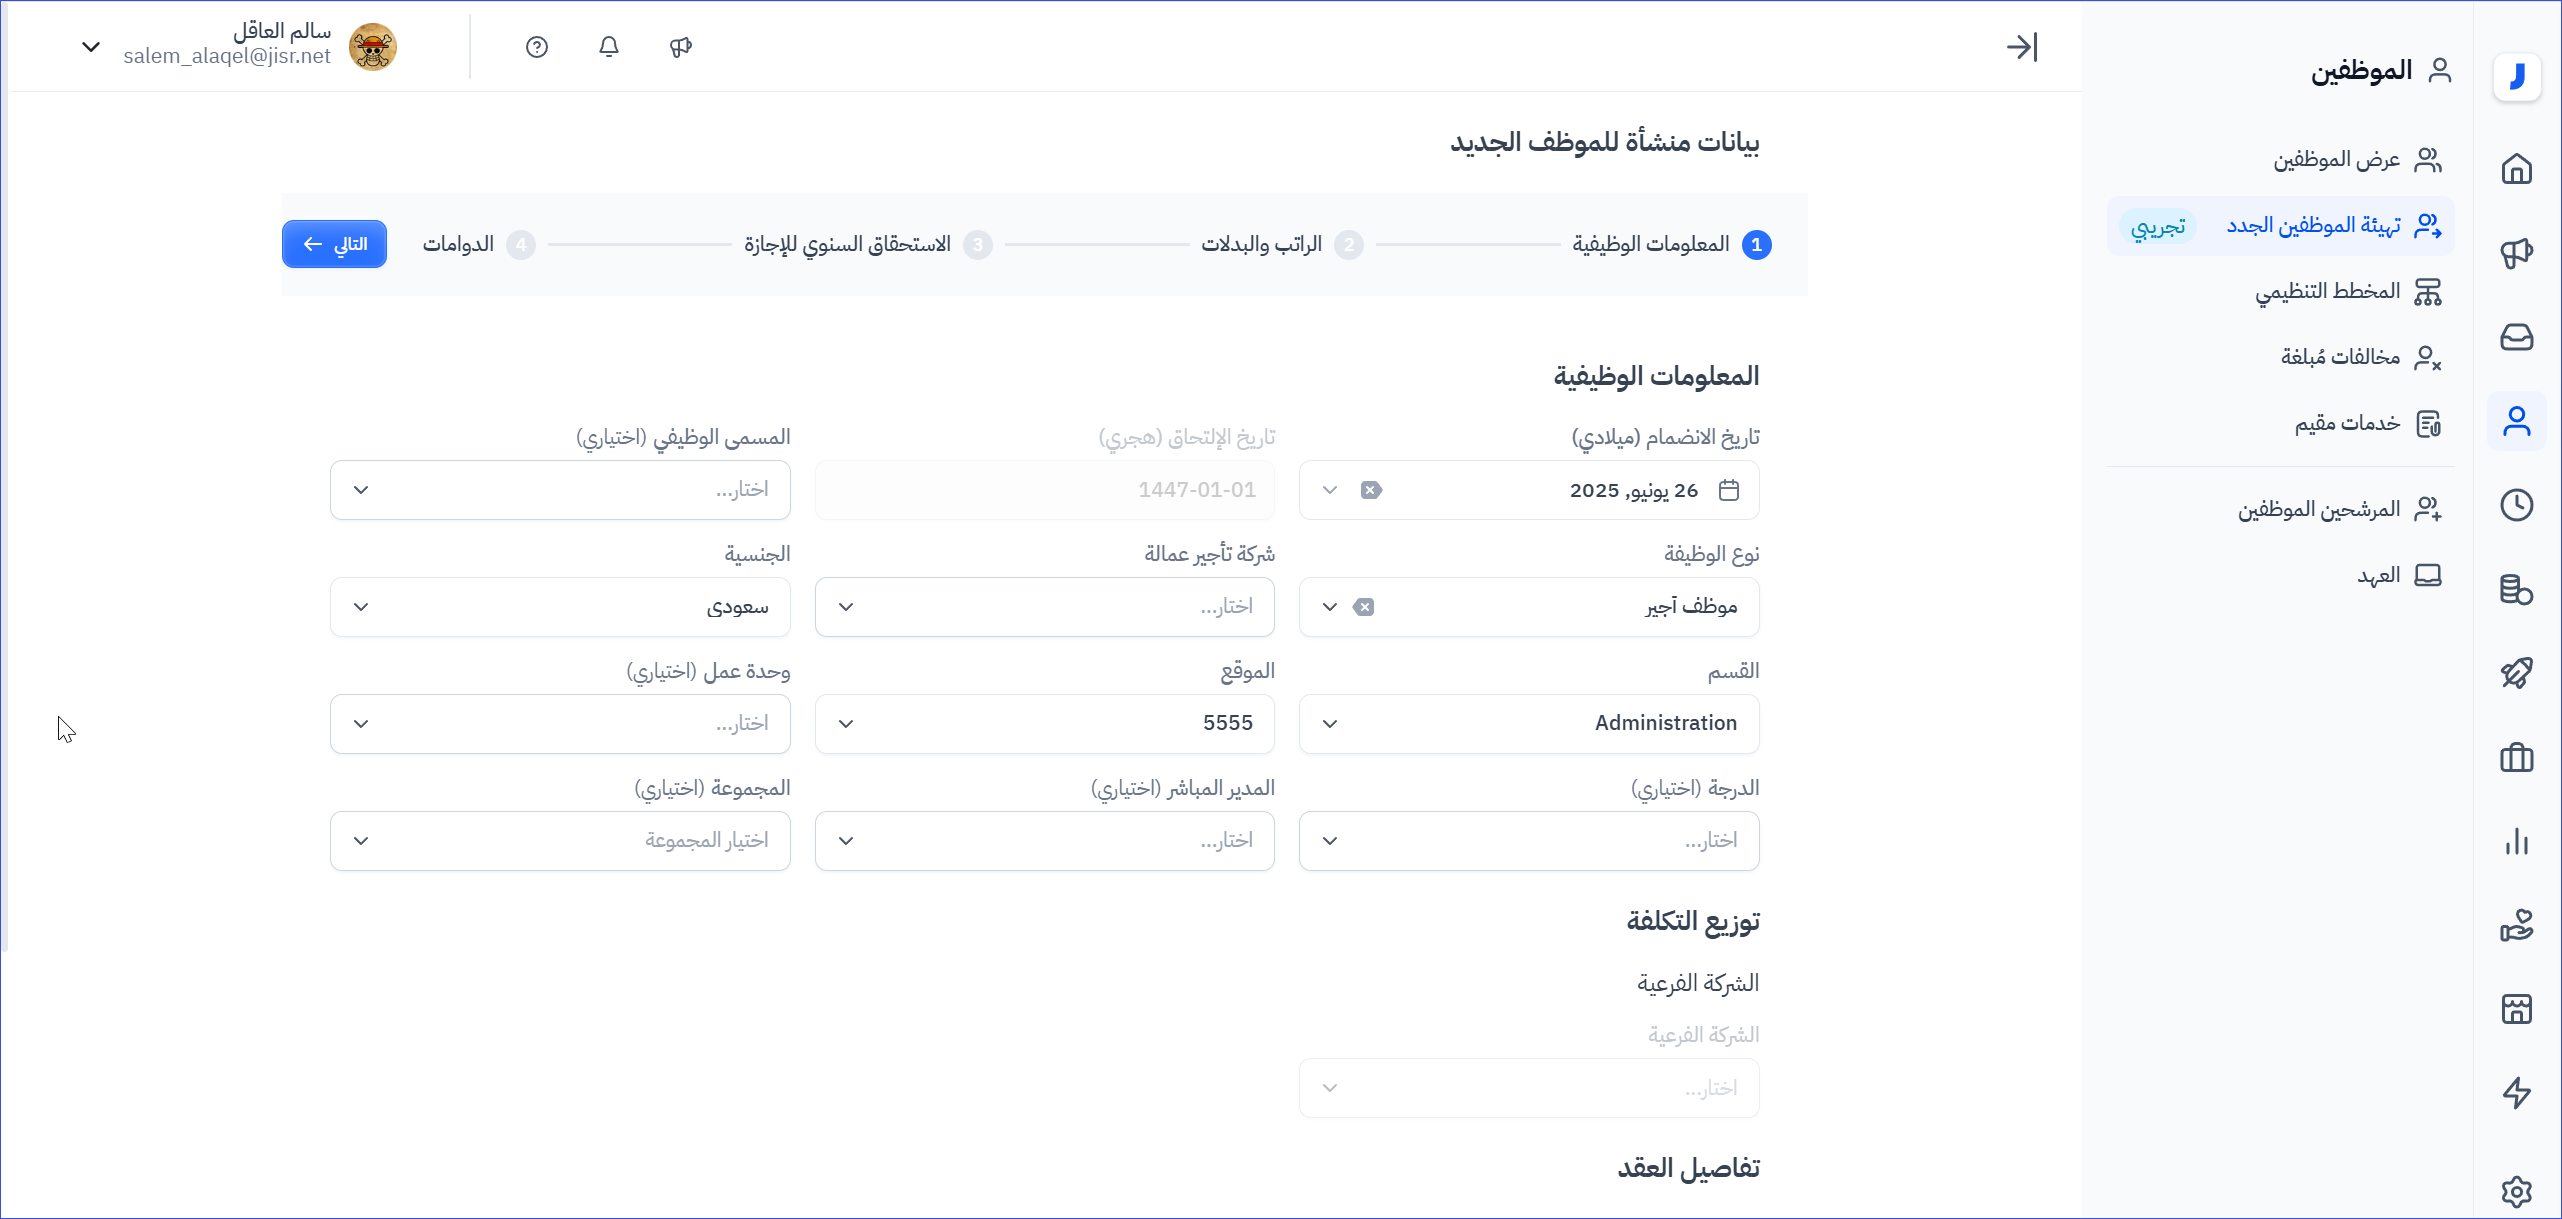The image size is (2562, 1219).
Task: Open المخطط التنظيمي from the sidebar
Action: [x=2327, y=291]
